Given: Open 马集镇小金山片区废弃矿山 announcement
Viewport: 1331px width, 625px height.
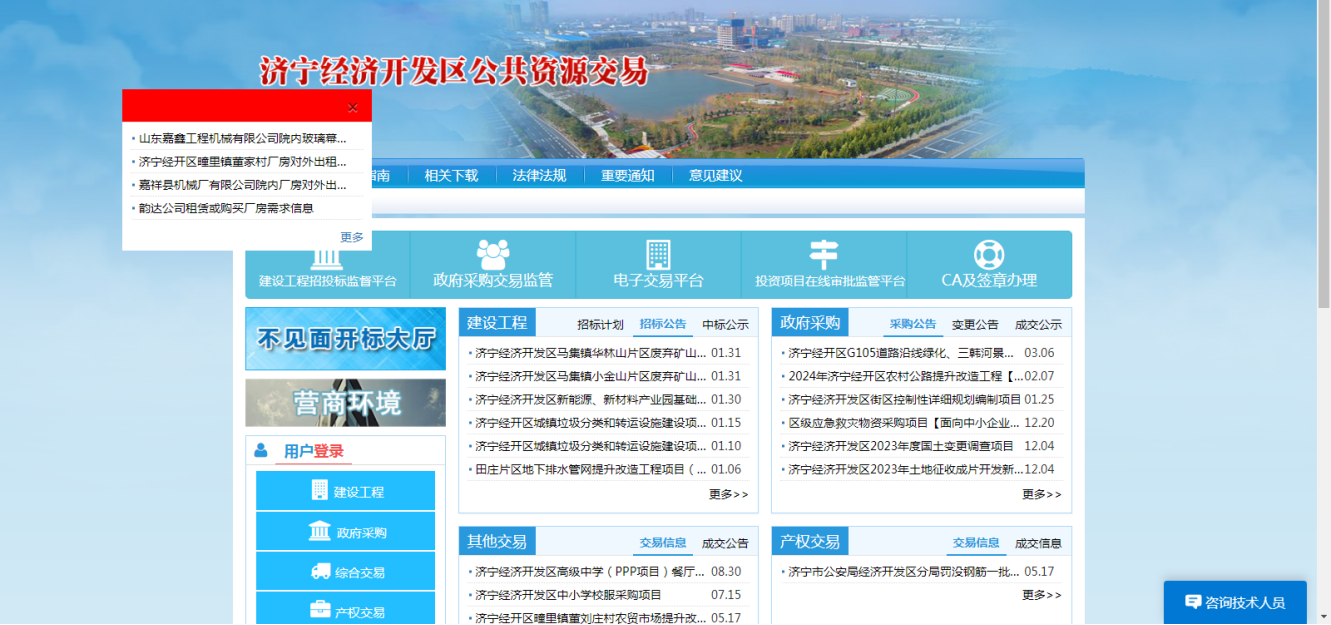Looking at the screenshot, I should (591, 376).
